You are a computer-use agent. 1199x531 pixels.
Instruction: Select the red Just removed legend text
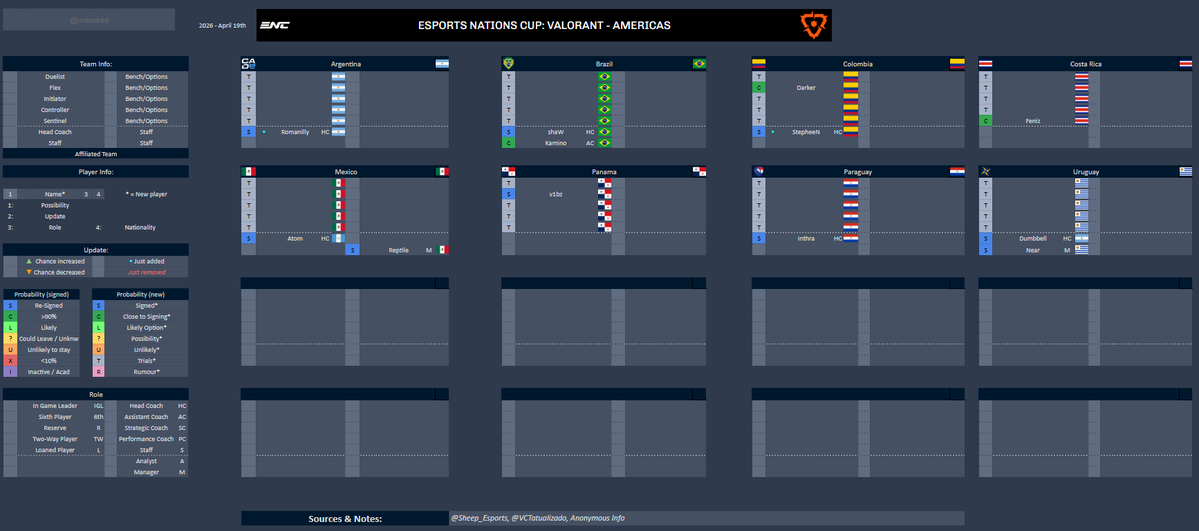point(146,272)
